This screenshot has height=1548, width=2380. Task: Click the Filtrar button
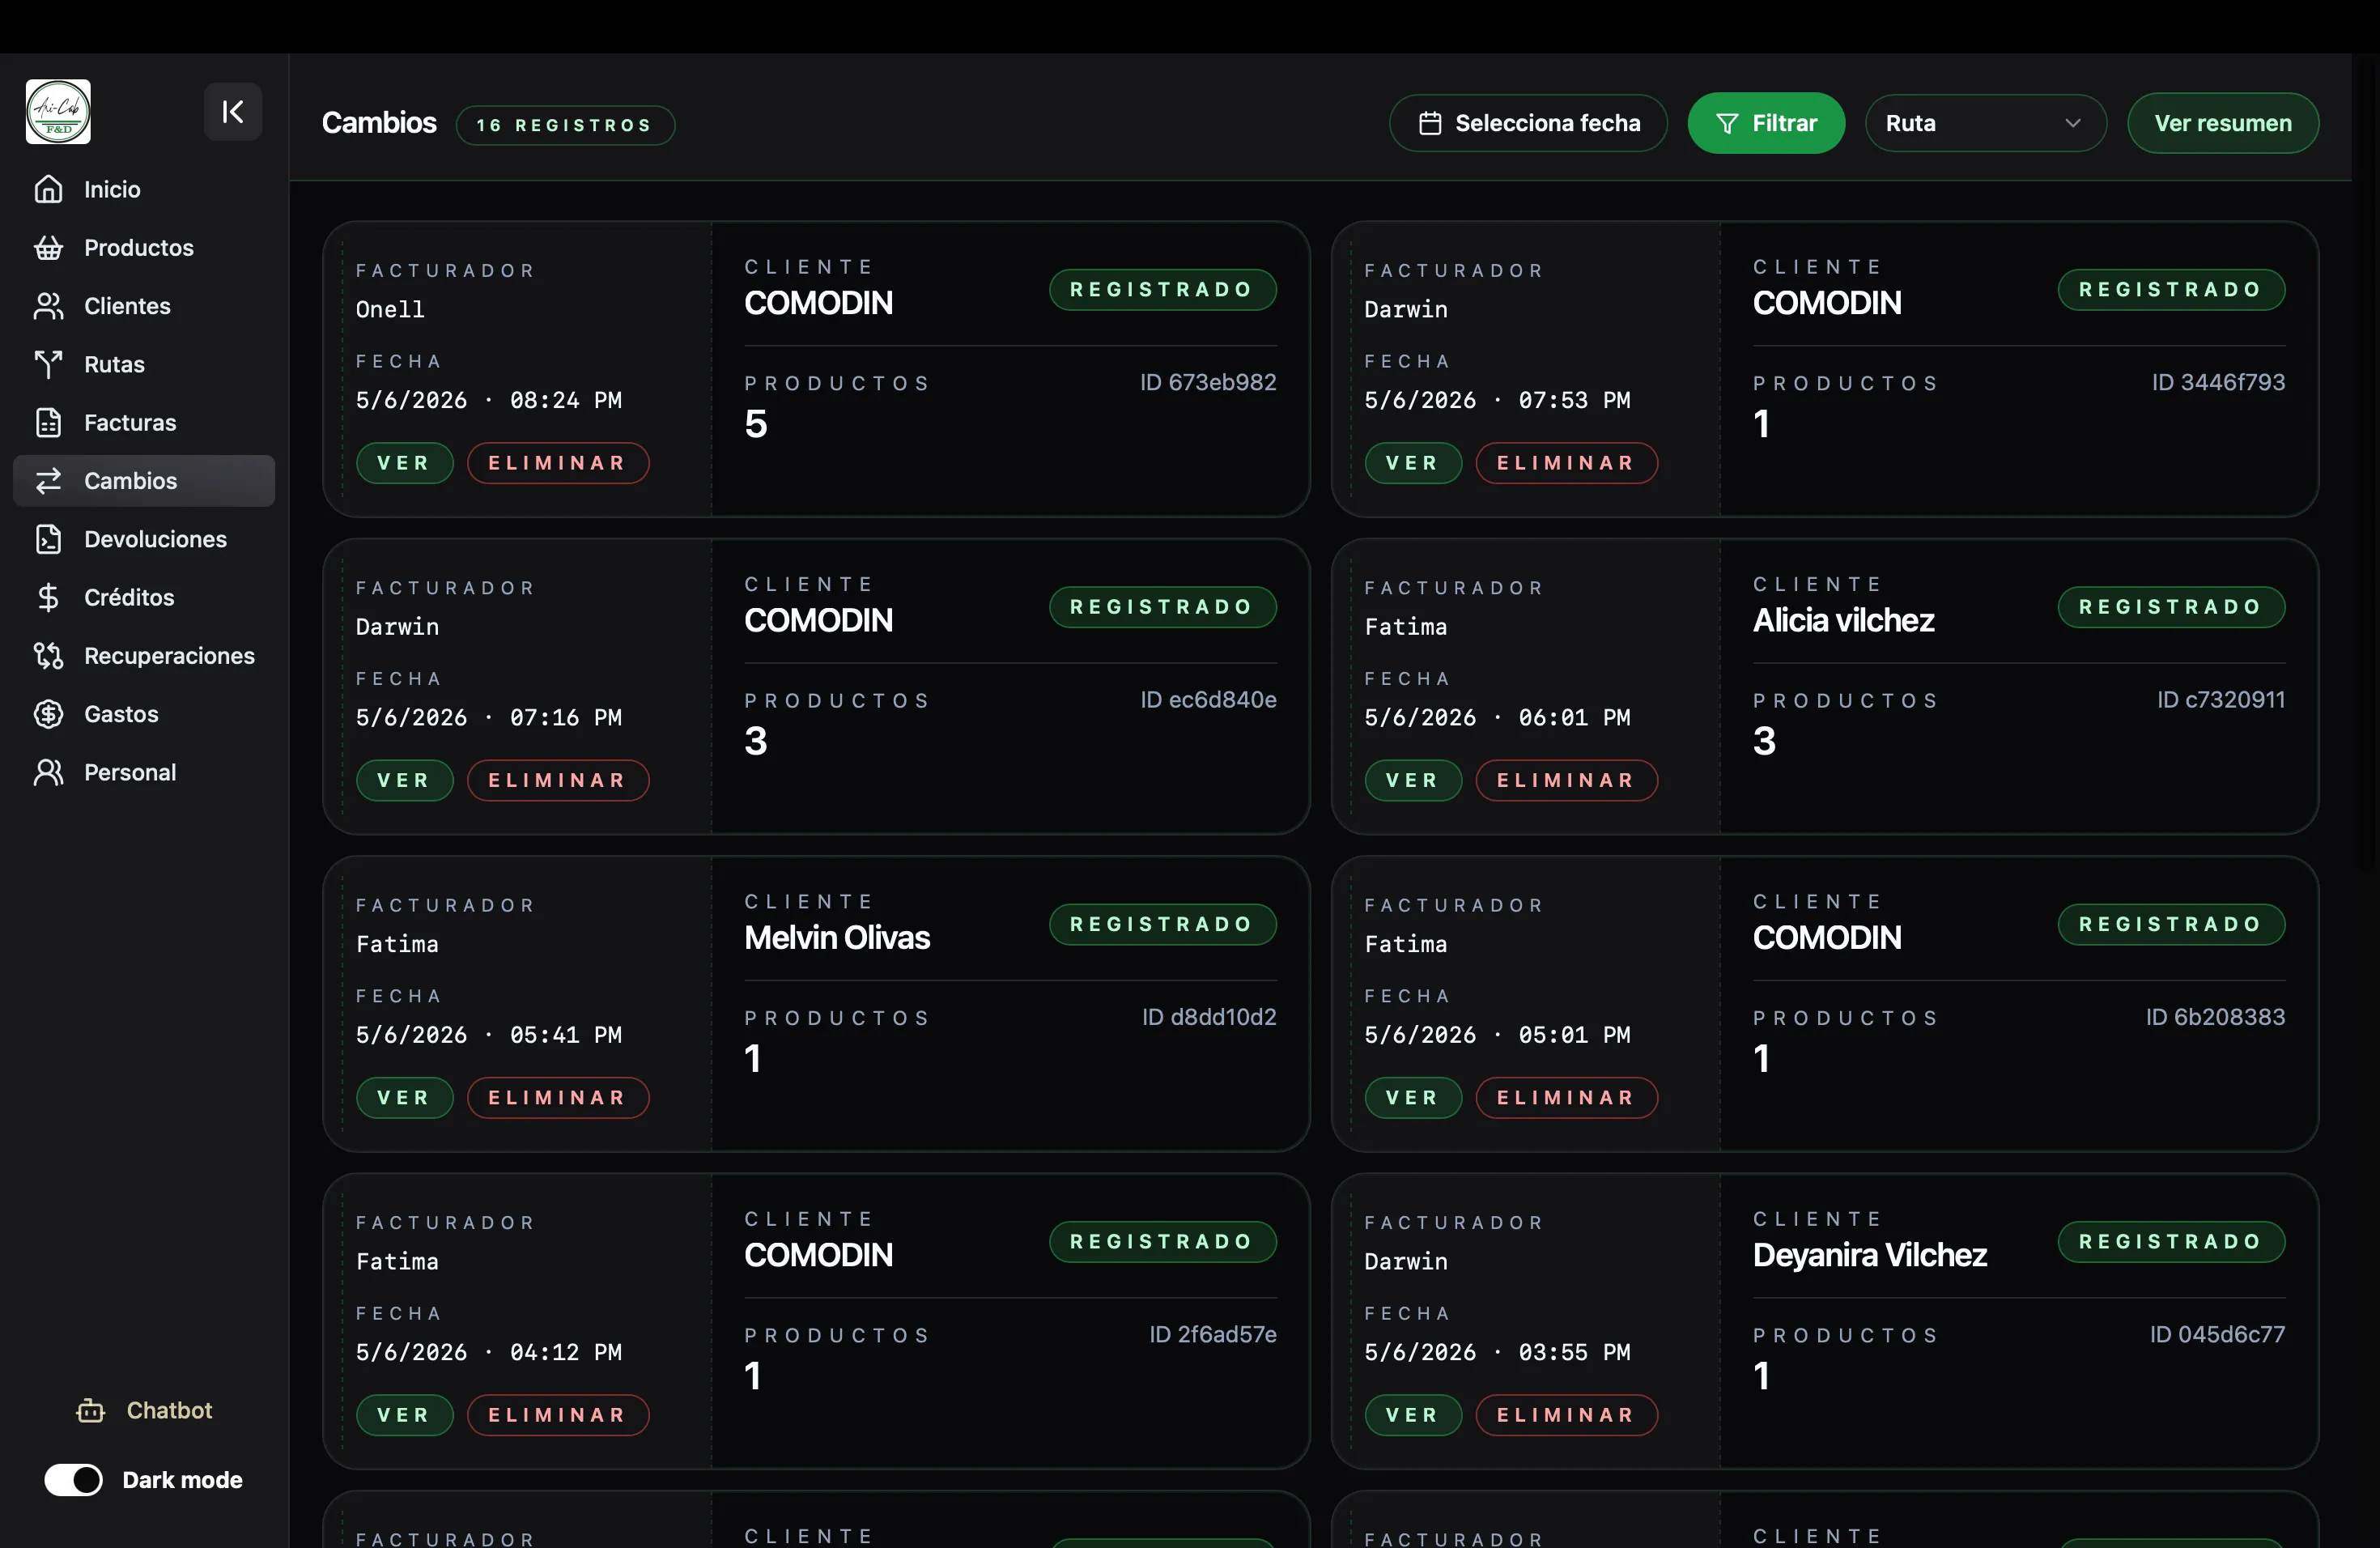[x=1766, y=123]
